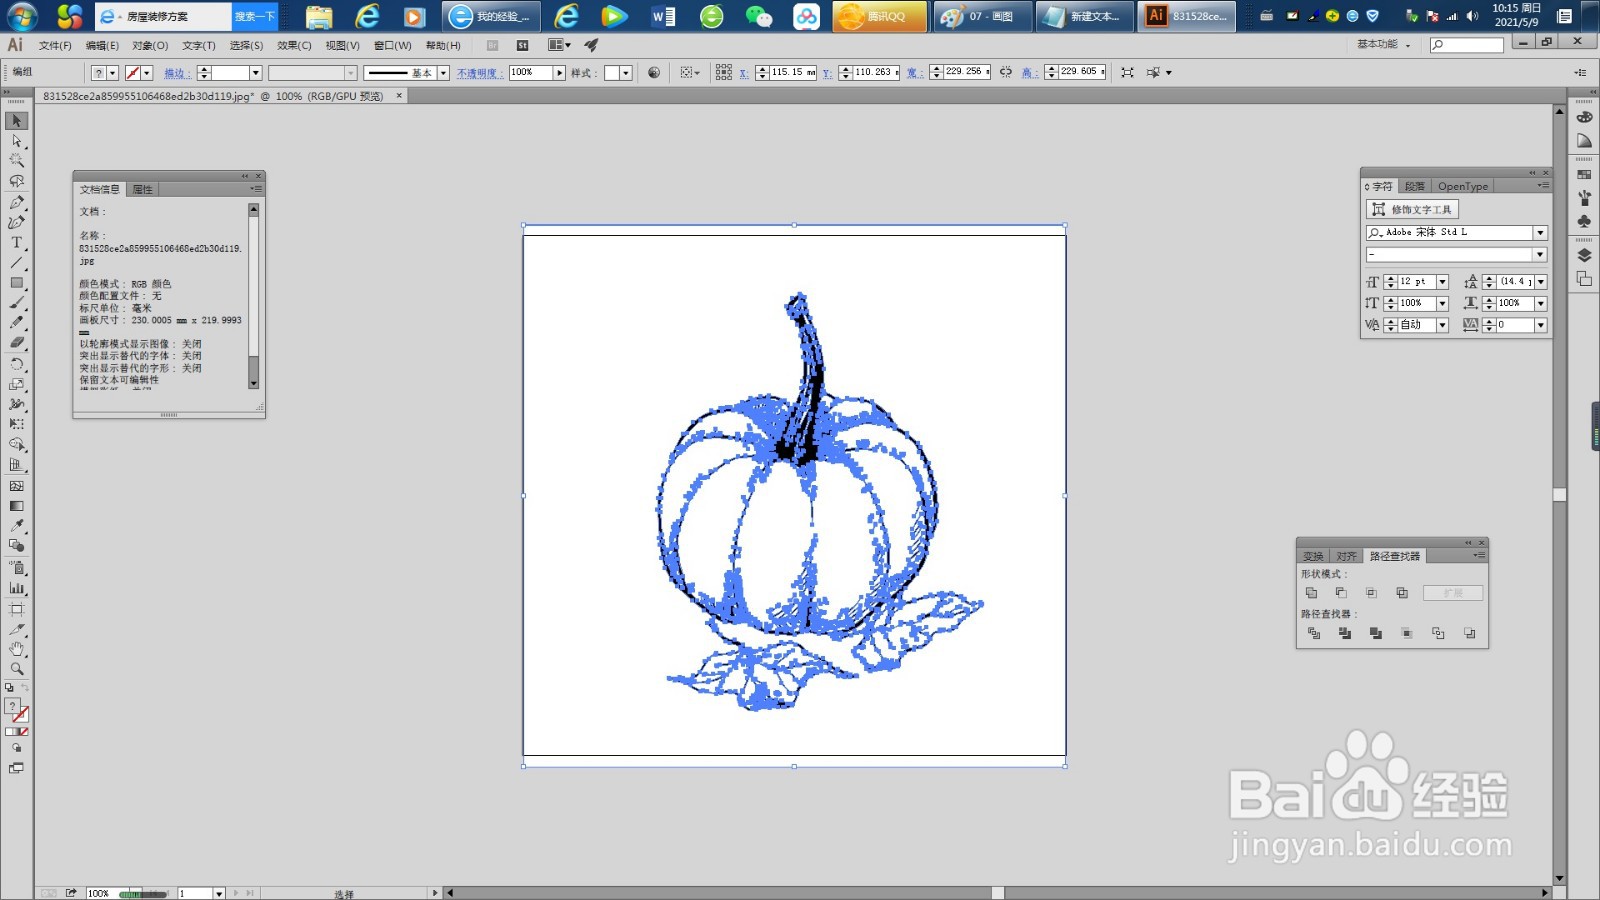Toggle default fill and stroke colors
Viewport: 1600px width, 900px height.
pyautogui.click(x=9, y=688)
